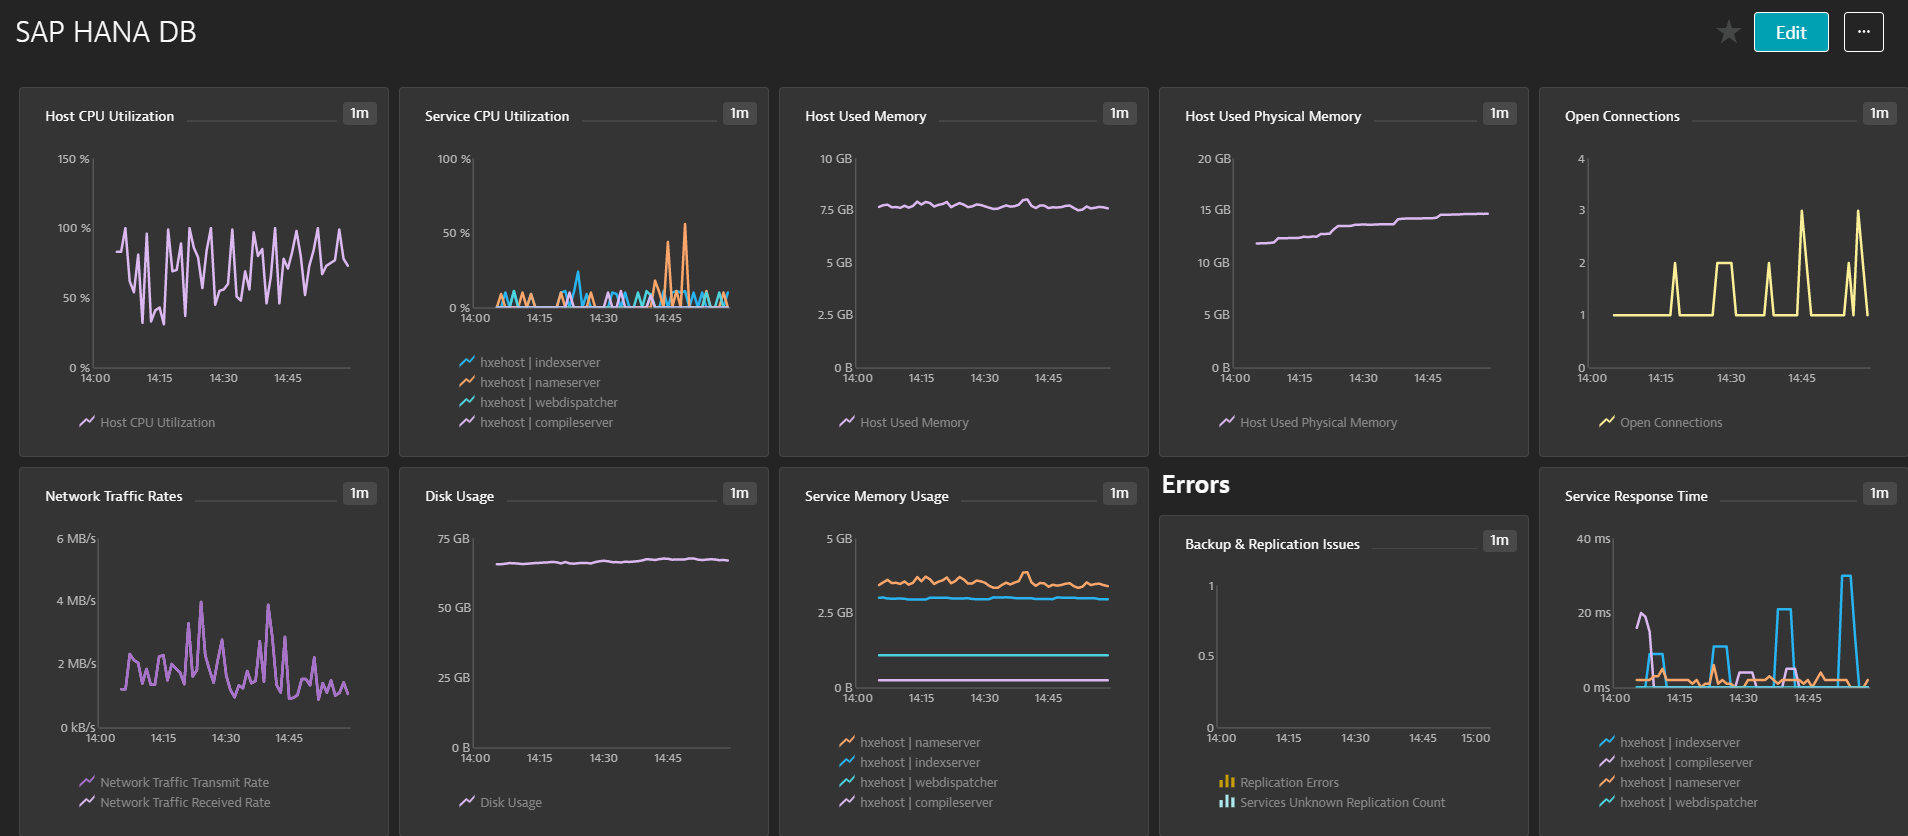Open the Service CPU Utilization tile title
The image size is (1908, 836).
point(497,116)
